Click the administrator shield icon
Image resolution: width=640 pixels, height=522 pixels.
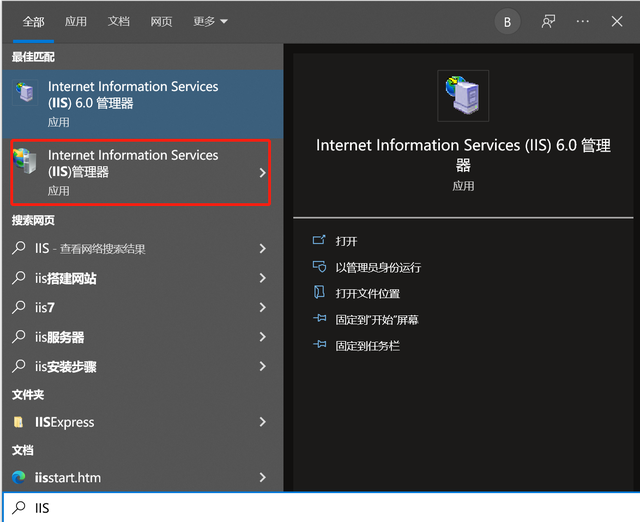319,267
